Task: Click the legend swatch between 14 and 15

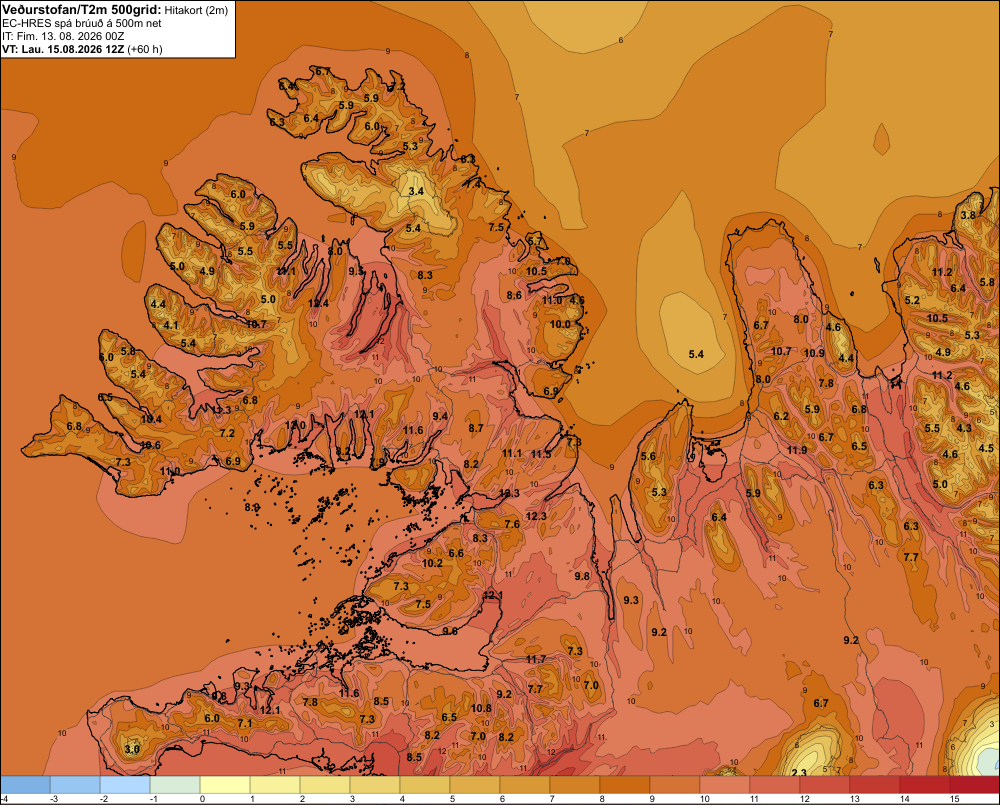Action: [x=924, y=784]
